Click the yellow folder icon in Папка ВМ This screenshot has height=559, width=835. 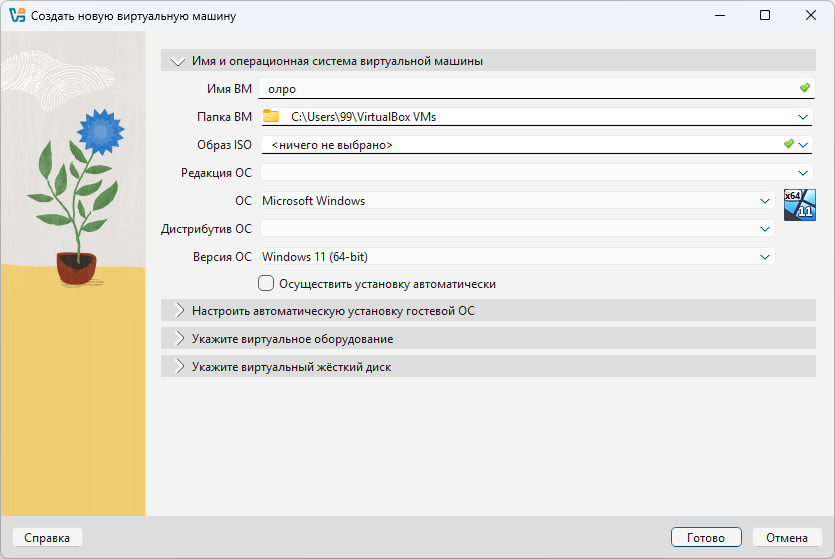tap(271, 117)
